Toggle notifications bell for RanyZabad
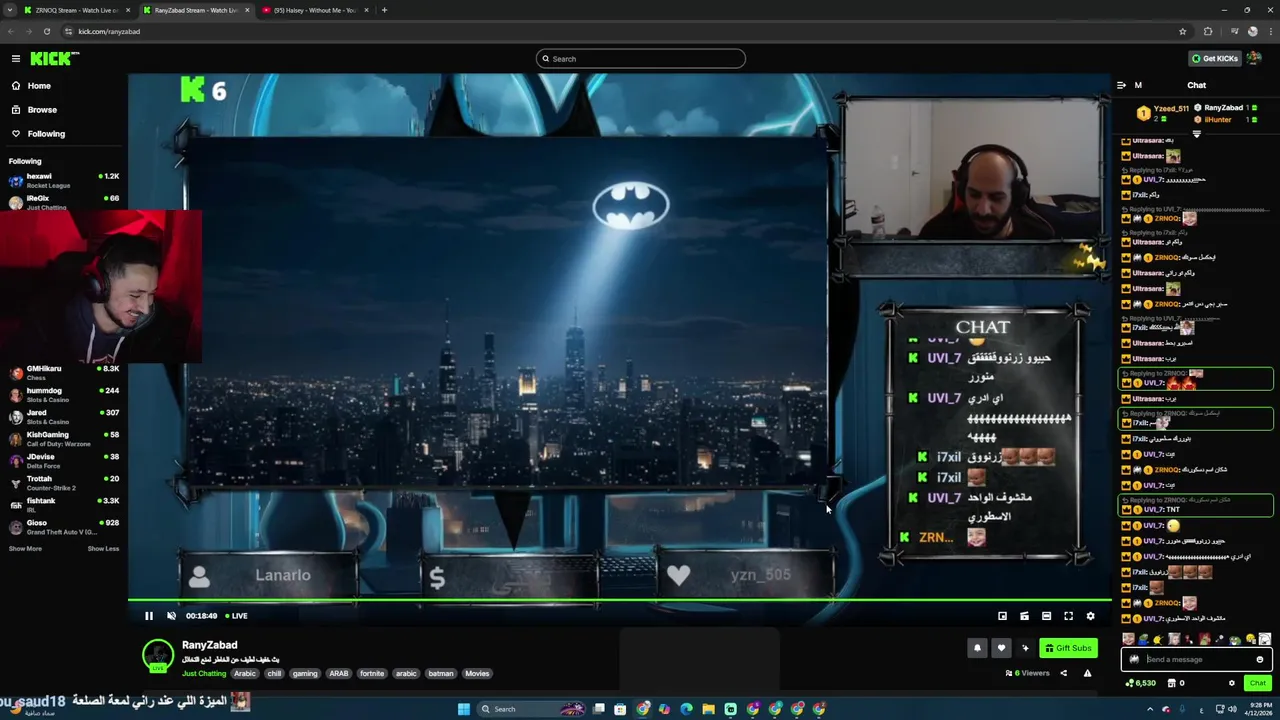 (977, 648)
